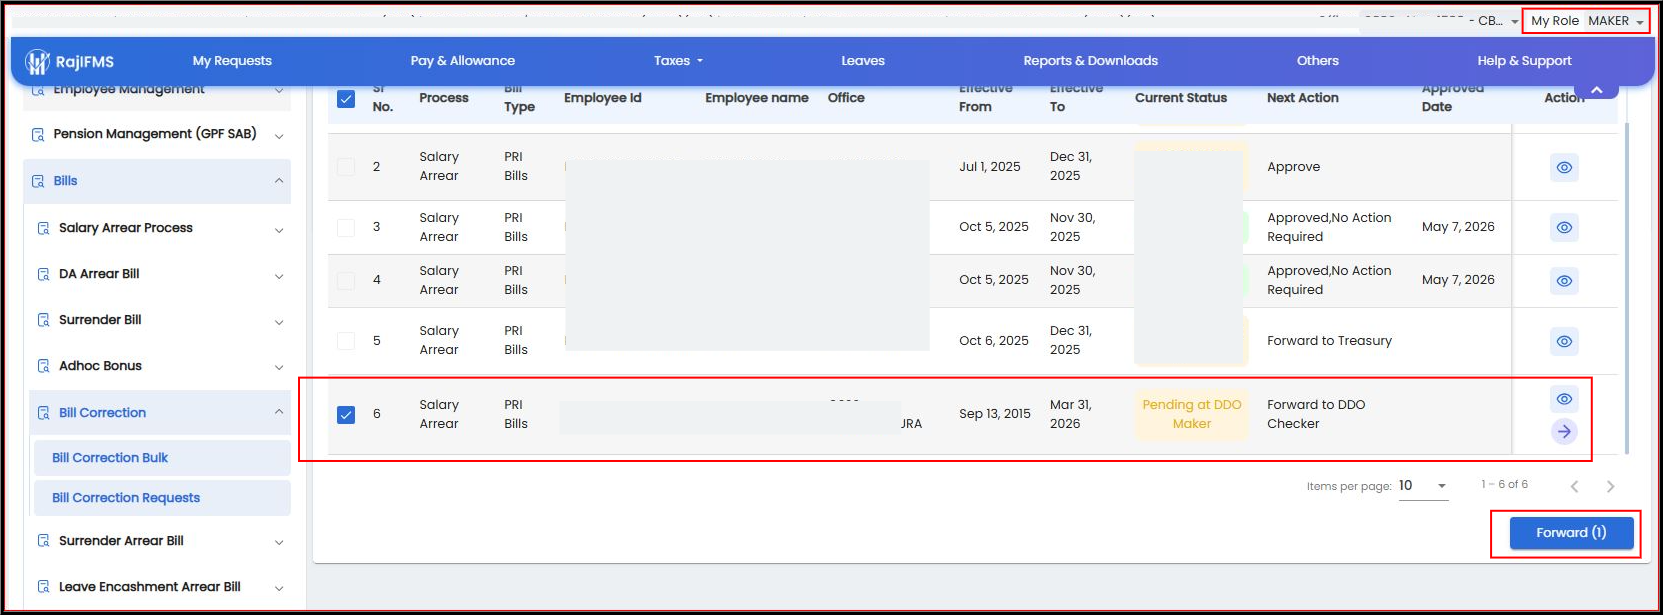Image resolution: width=1663 pixels, height=615 pixels.
Task: Tick the checkbox for row 3
Action: pyautogui.click(x=346, y=227)
